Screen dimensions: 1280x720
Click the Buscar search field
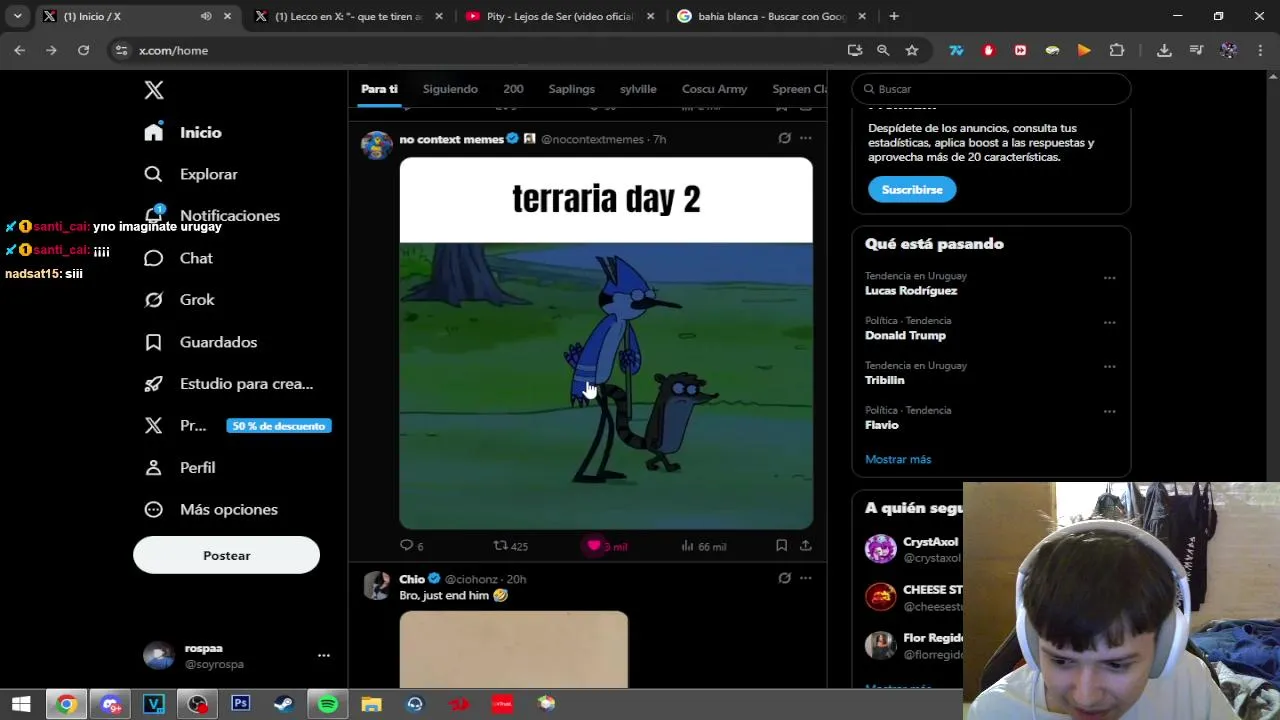991,89
